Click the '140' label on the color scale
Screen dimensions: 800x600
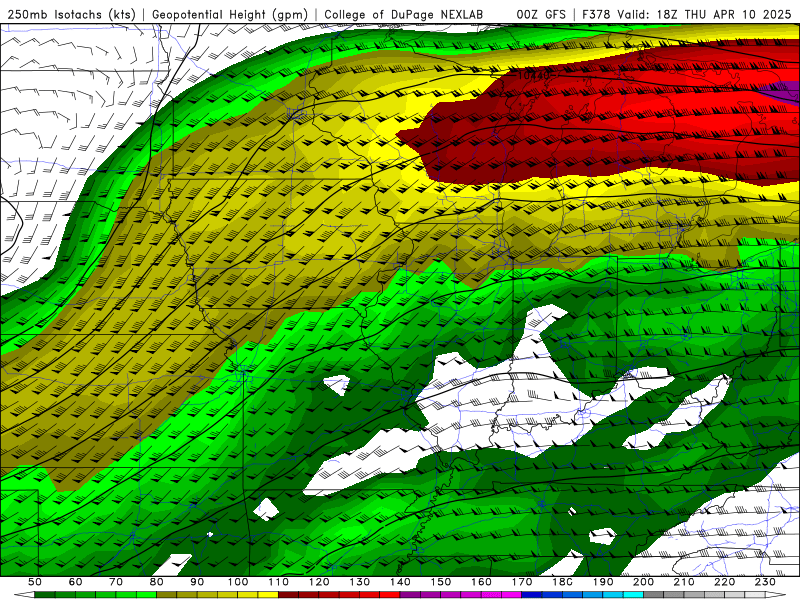pyautogui.click(x=400, y=582)
